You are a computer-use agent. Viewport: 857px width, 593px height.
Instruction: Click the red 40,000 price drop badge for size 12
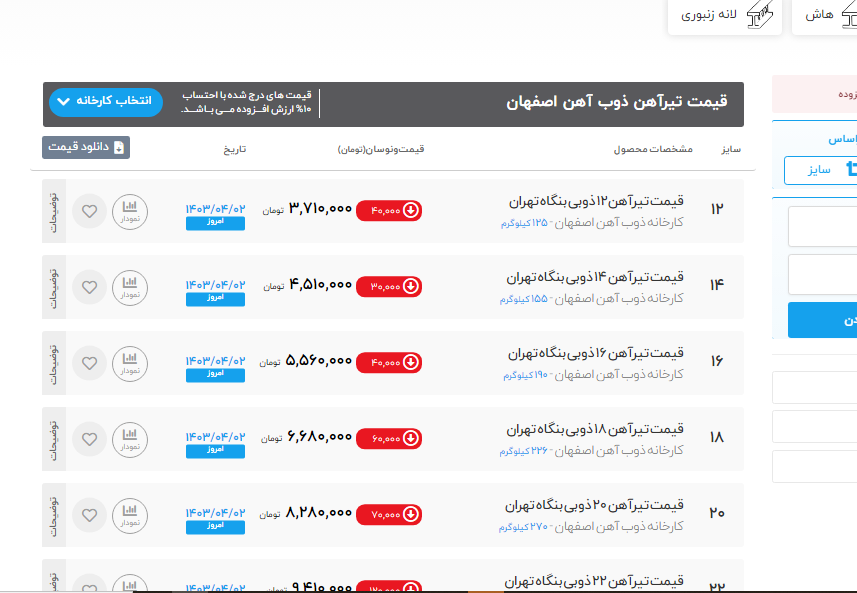point(389,210)
